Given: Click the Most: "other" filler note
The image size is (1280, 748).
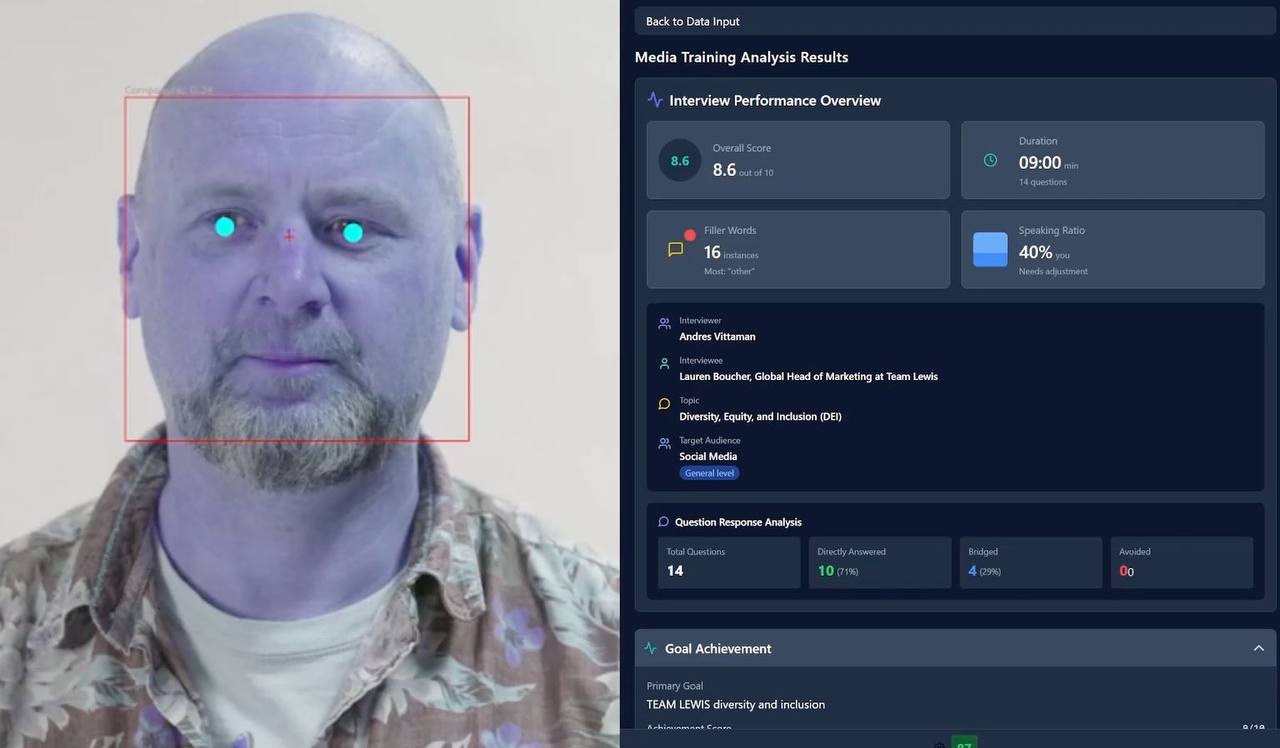Looking at the screenshot, I should (x=729, y=271).
